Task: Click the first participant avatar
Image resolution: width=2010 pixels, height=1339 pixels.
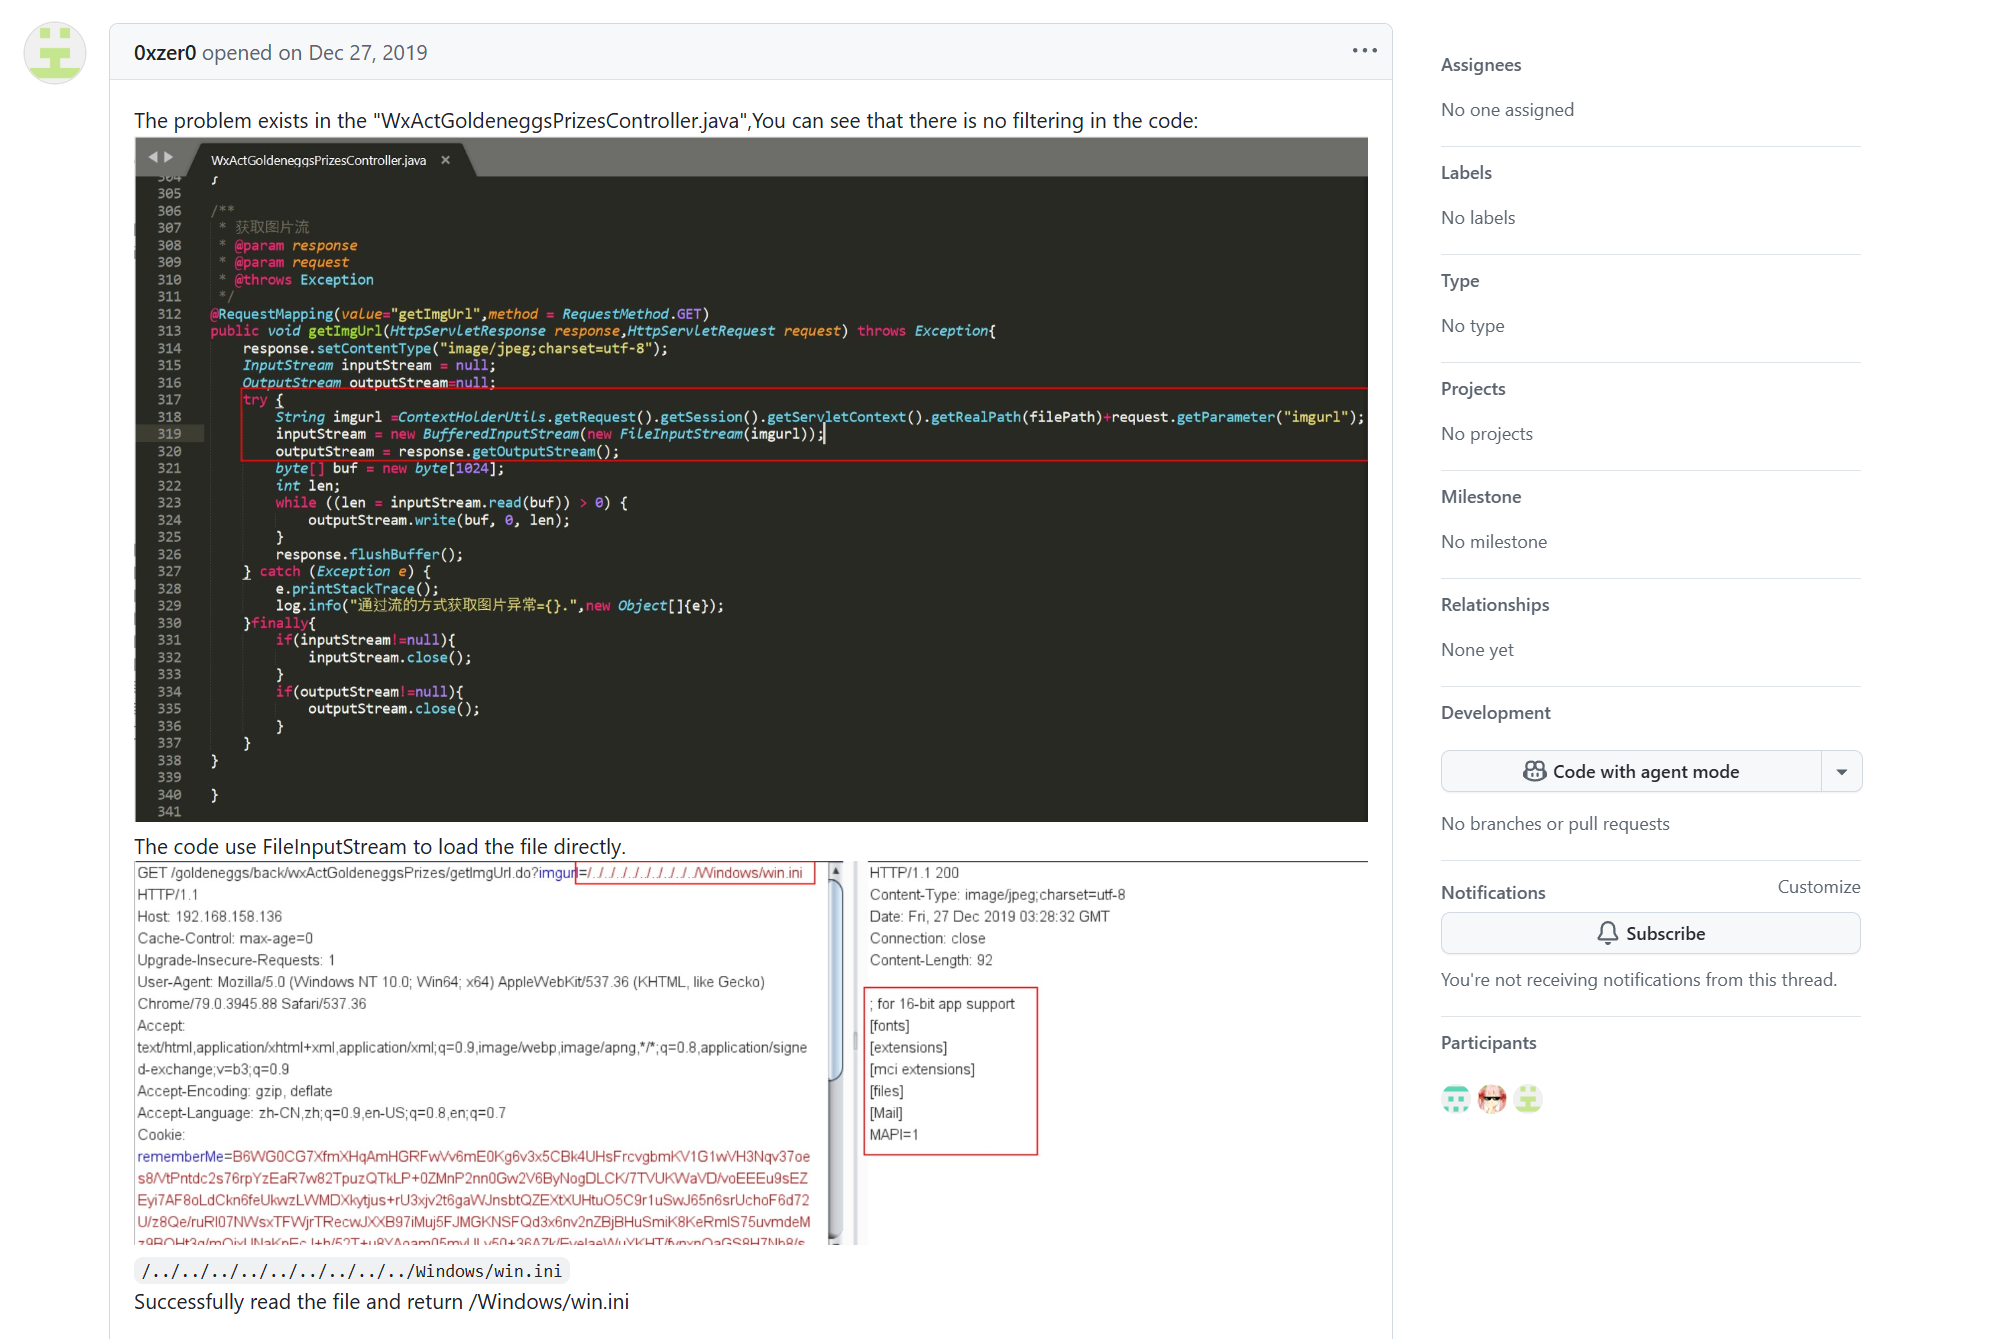Action: tap(1456, 1099)
